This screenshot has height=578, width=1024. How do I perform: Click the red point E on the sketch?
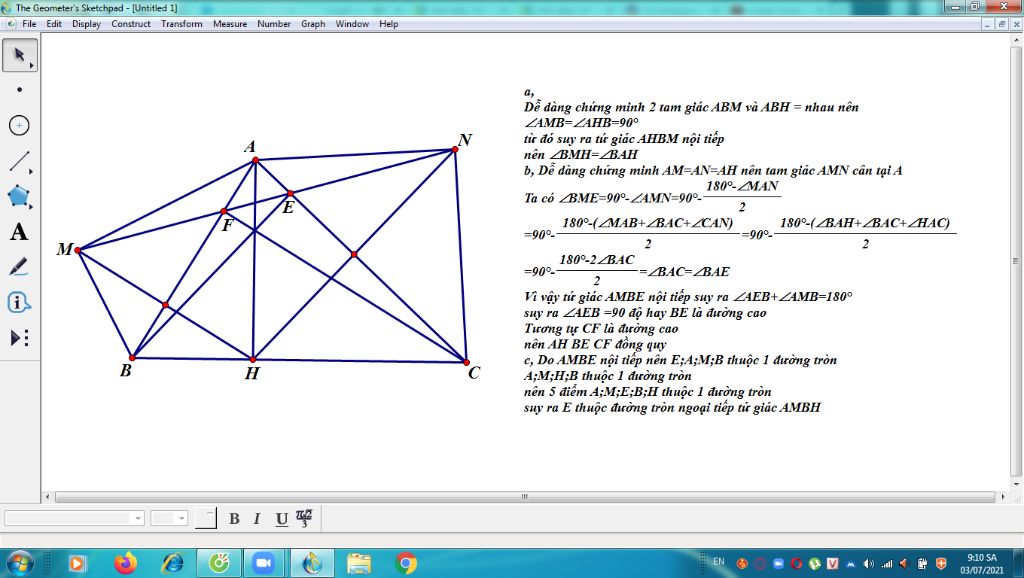291,193
